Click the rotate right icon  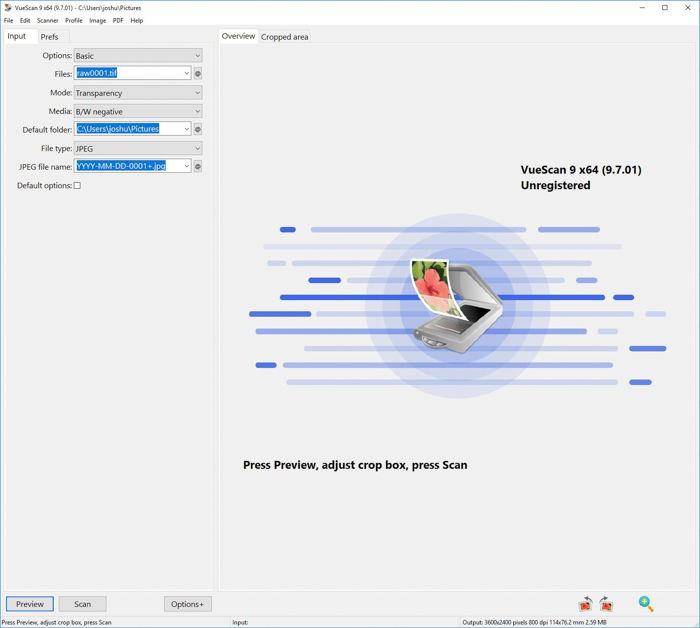point(606,603)
